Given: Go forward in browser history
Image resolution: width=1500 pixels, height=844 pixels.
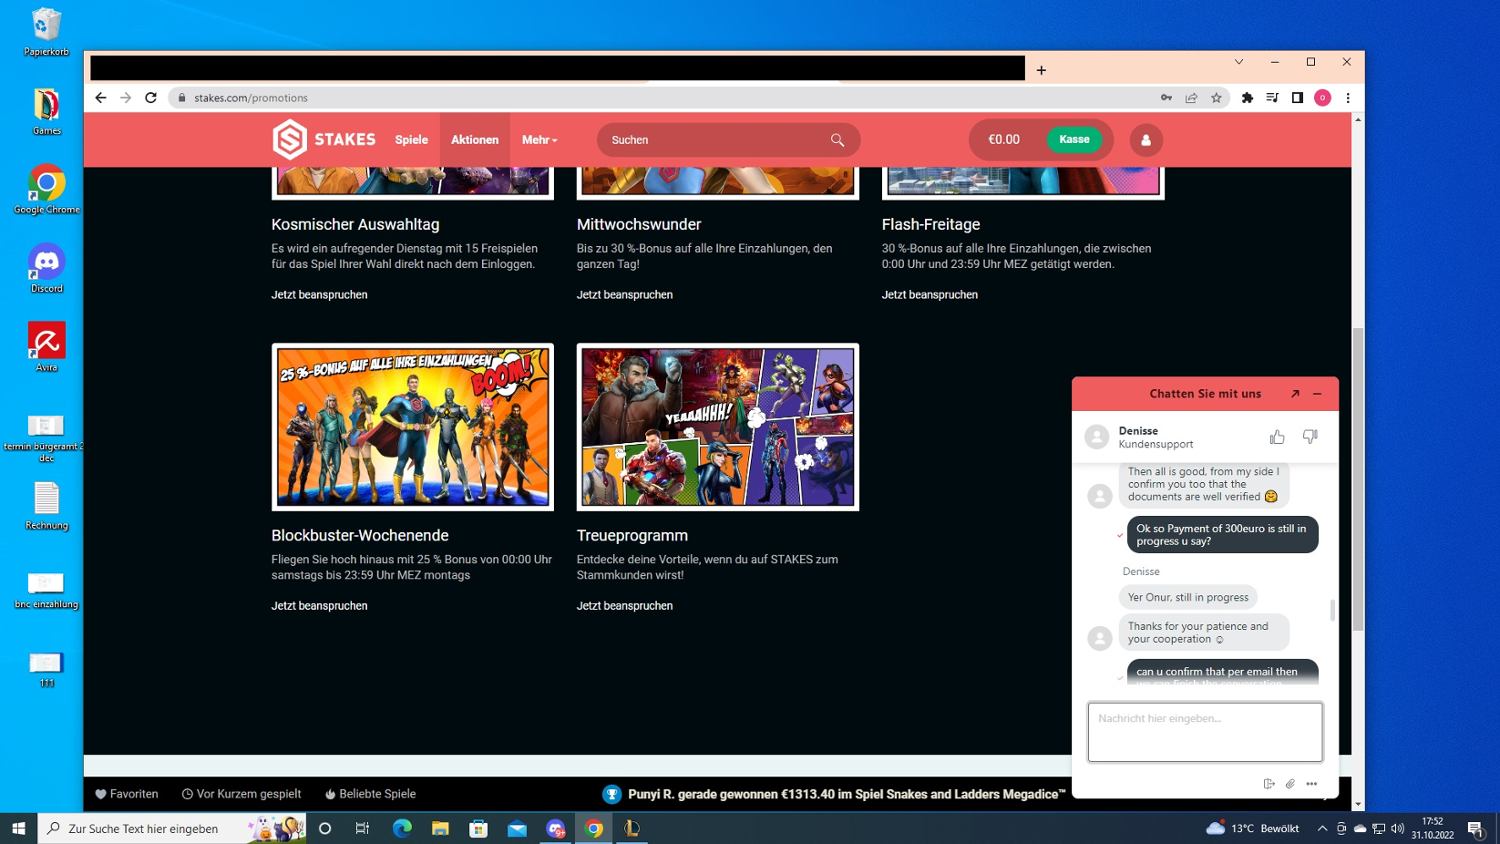Looking at the screenshot, I should coord(125,98).
